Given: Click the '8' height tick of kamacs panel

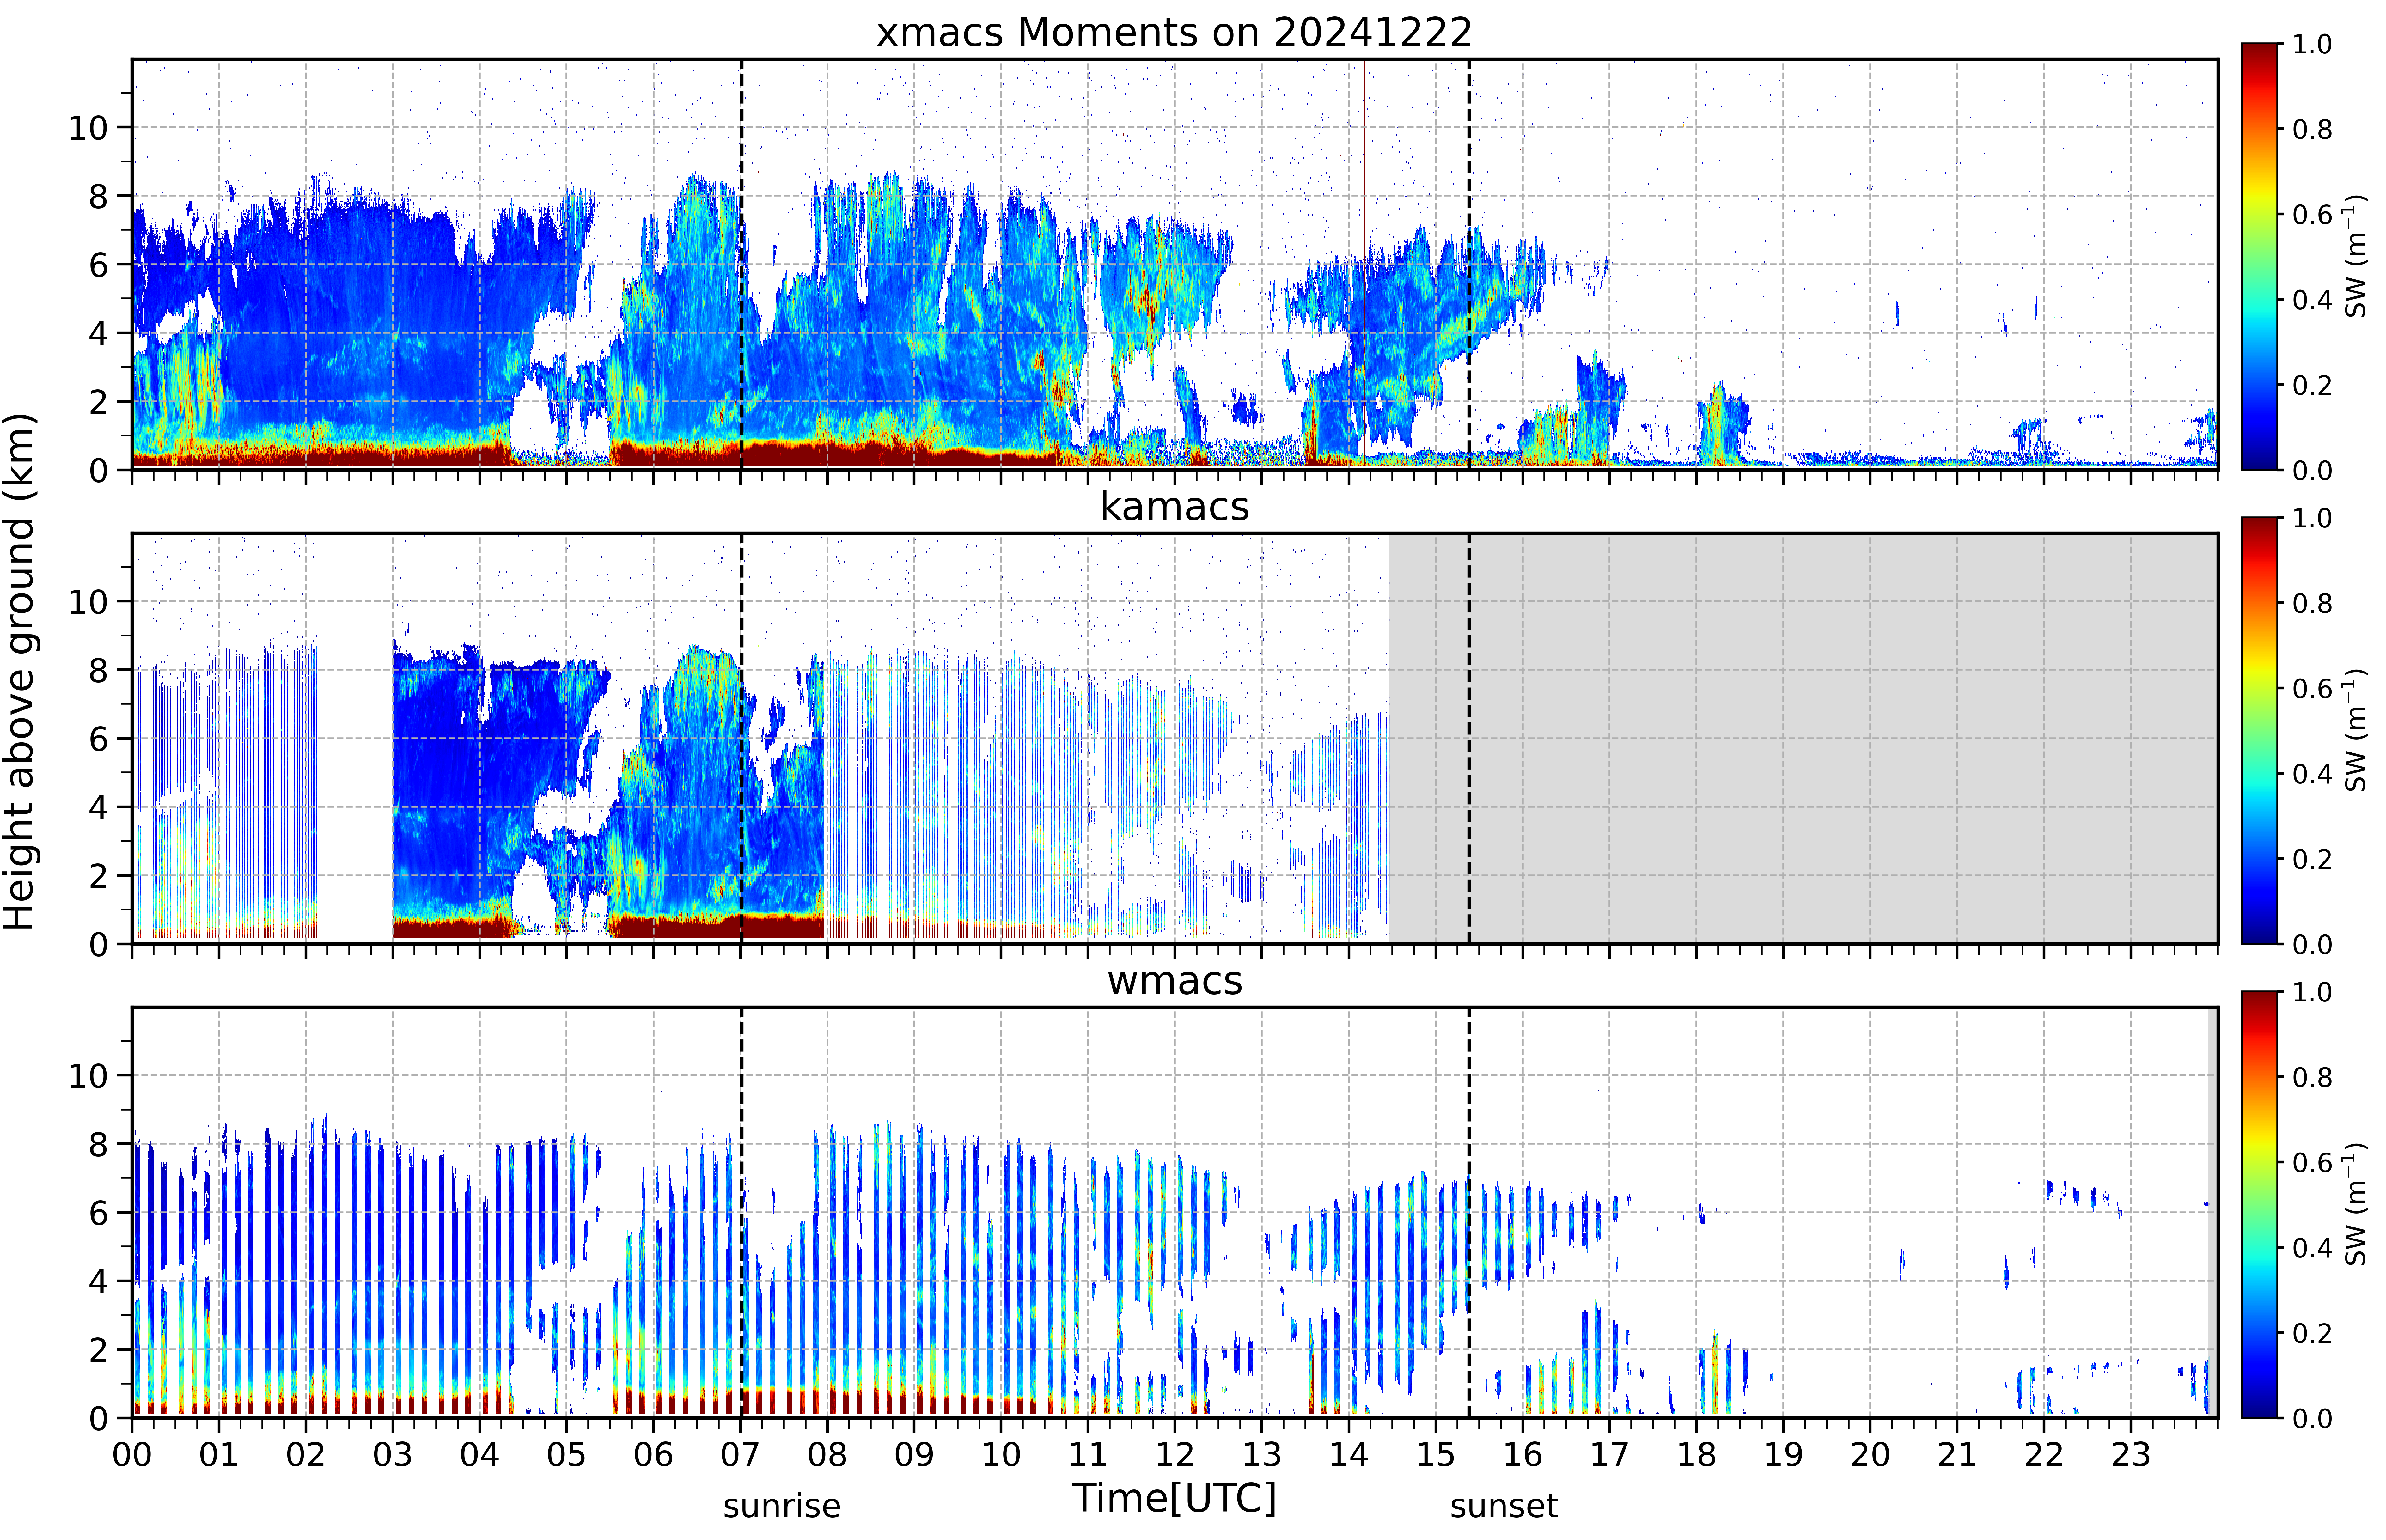Looking at the screenshot, I should tap(98, 670).
